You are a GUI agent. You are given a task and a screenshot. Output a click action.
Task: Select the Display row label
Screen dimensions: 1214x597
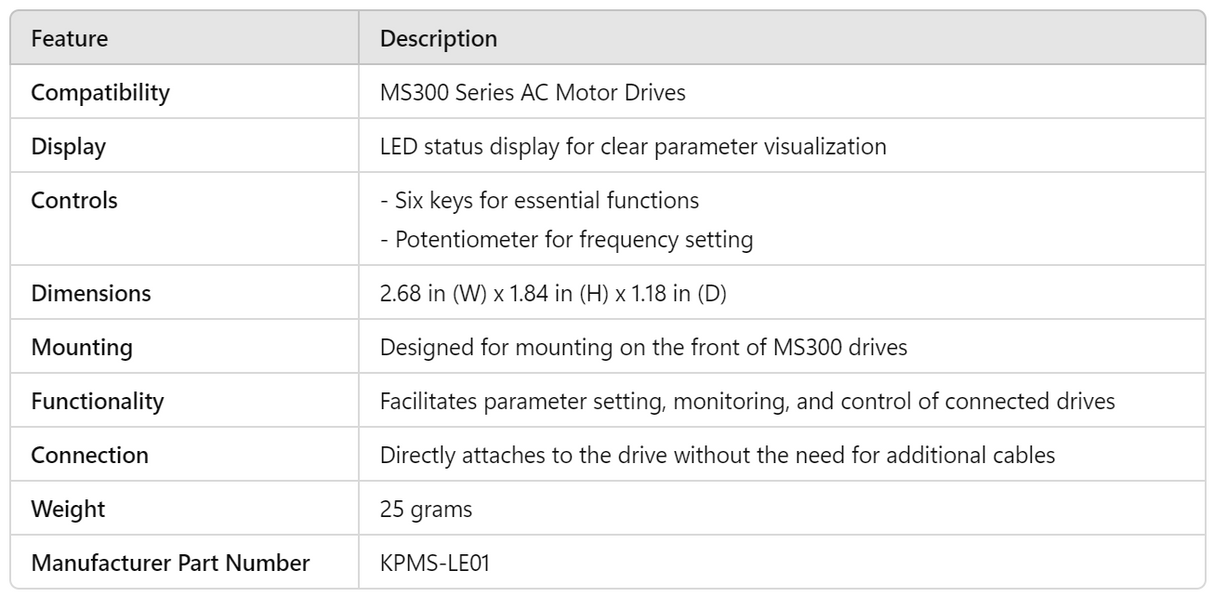68,147
